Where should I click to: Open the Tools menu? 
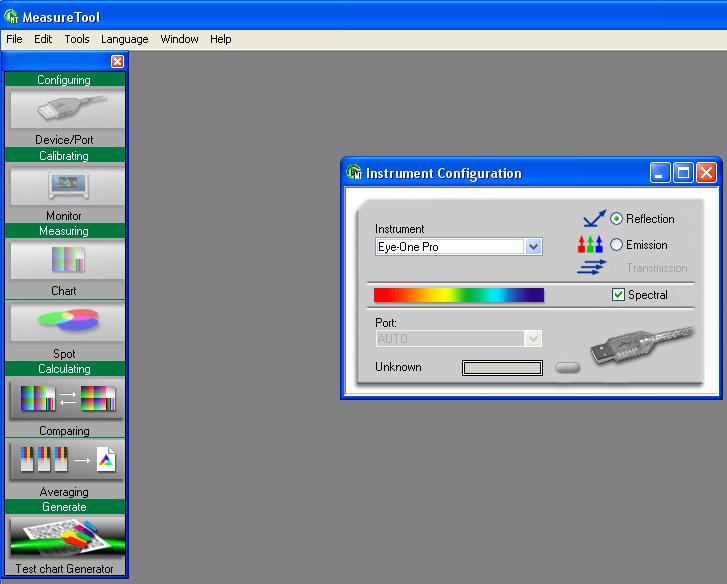[x=77, y=39]
